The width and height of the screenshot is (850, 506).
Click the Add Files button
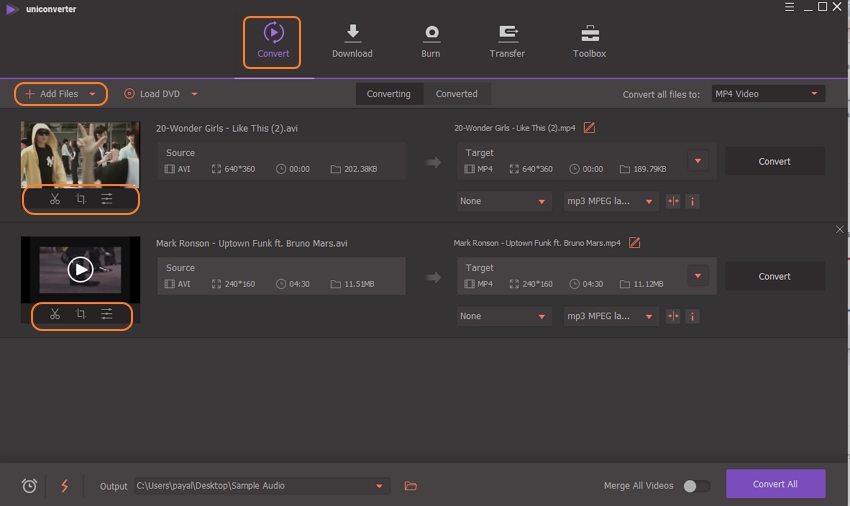(60, 94)
